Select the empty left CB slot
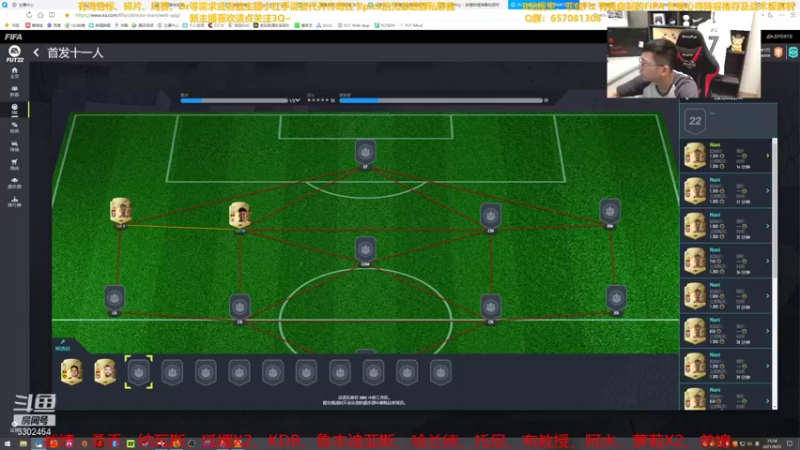 (x=240, y=307)
